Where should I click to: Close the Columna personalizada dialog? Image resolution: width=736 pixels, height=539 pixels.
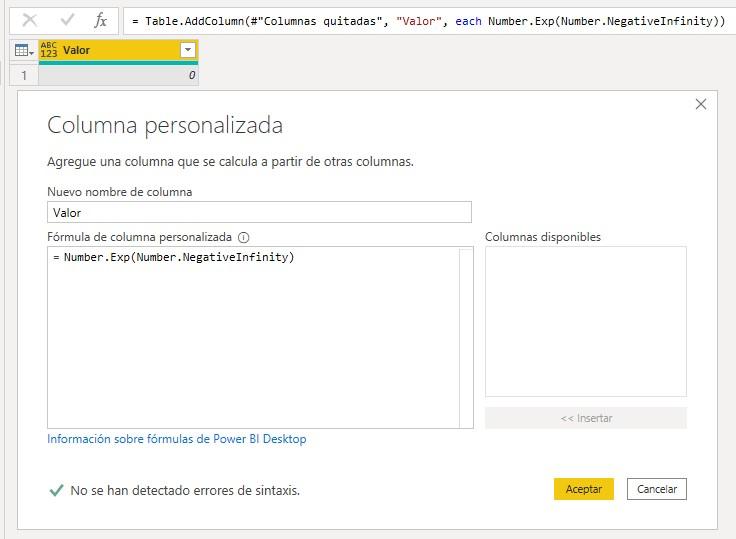(700, 104)
